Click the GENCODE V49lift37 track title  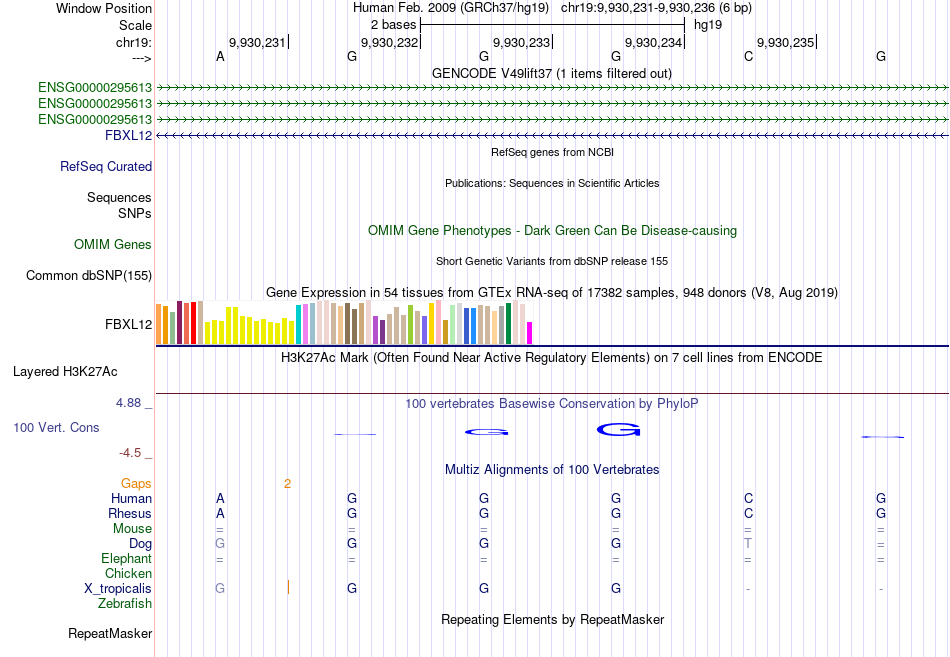click(x=551, y=73)
